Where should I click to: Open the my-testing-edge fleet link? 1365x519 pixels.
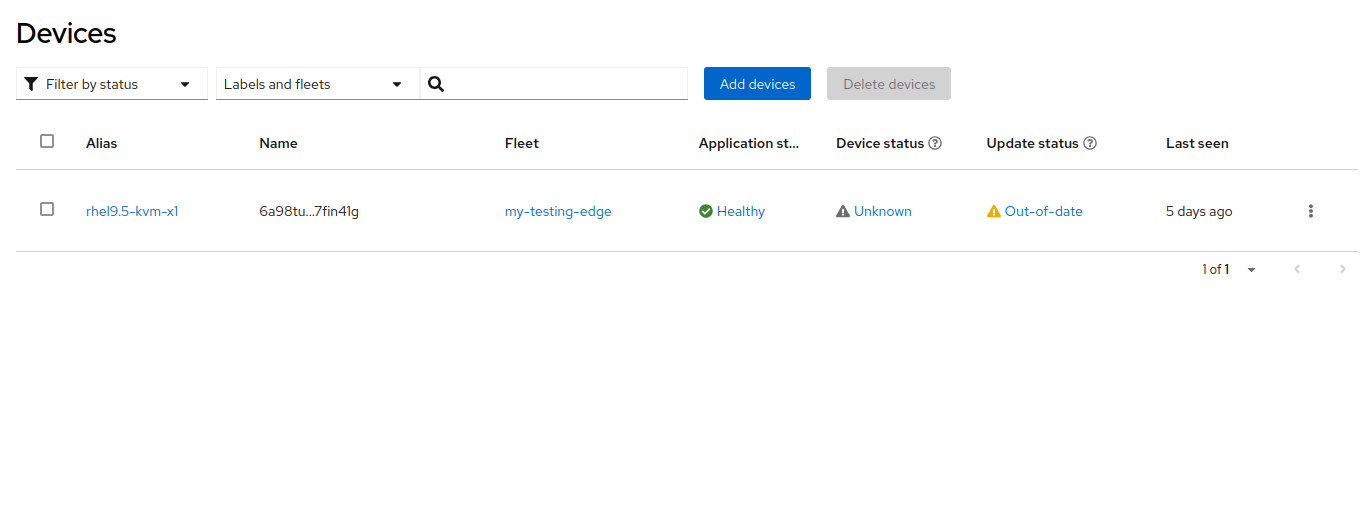558,211
